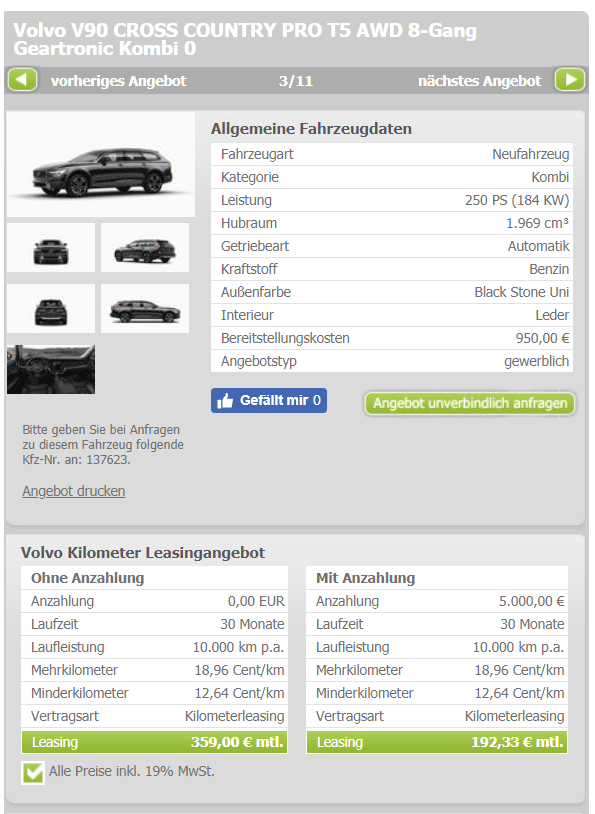This screenshot has height=814, width=595.
Task: Select the side profile car thumbnail
Action: point(145,308)
